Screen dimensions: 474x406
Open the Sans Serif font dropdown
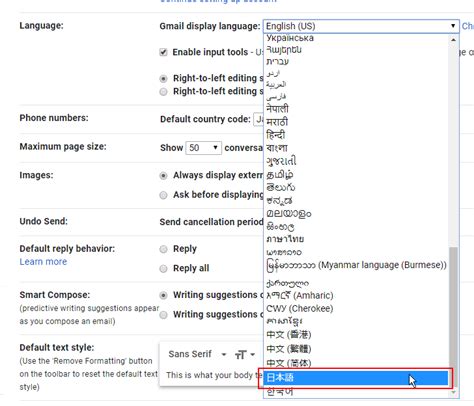197,354
